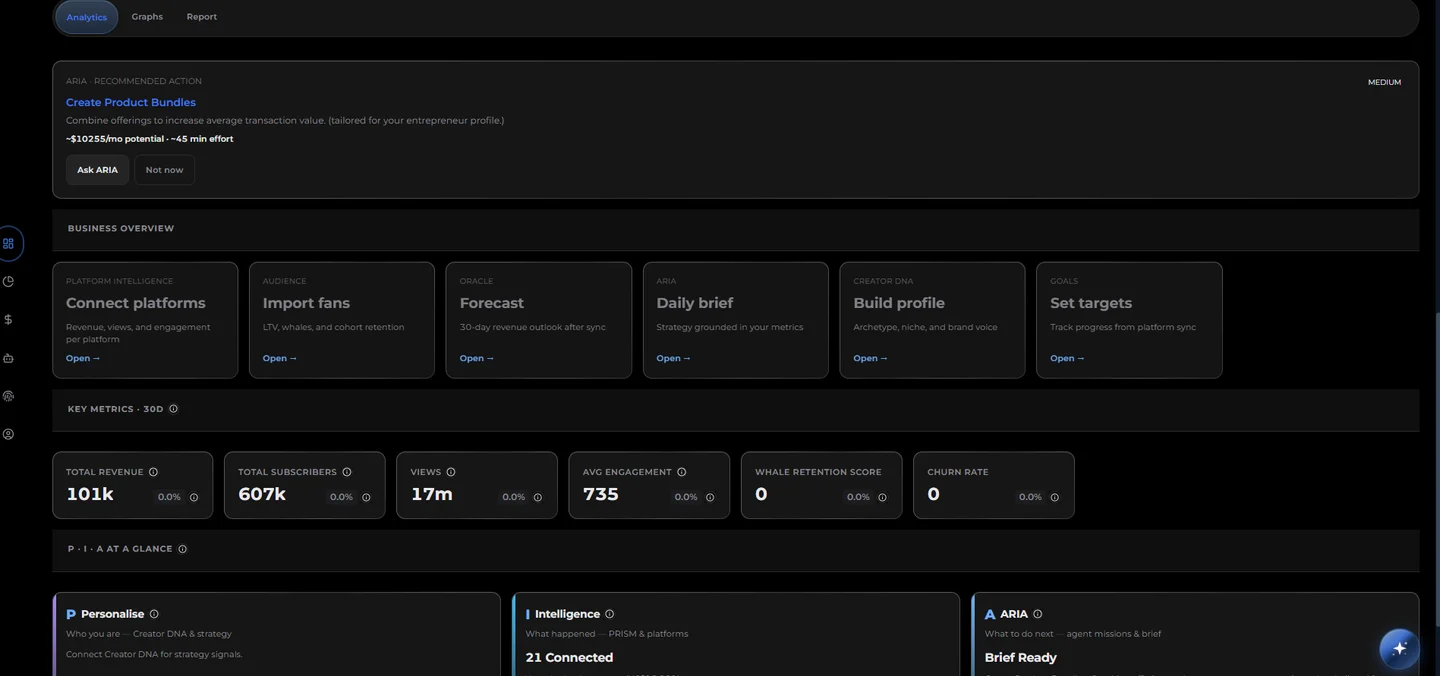
Task: Open the dashboard grid icon in sidebar
Action: point(8,243)
